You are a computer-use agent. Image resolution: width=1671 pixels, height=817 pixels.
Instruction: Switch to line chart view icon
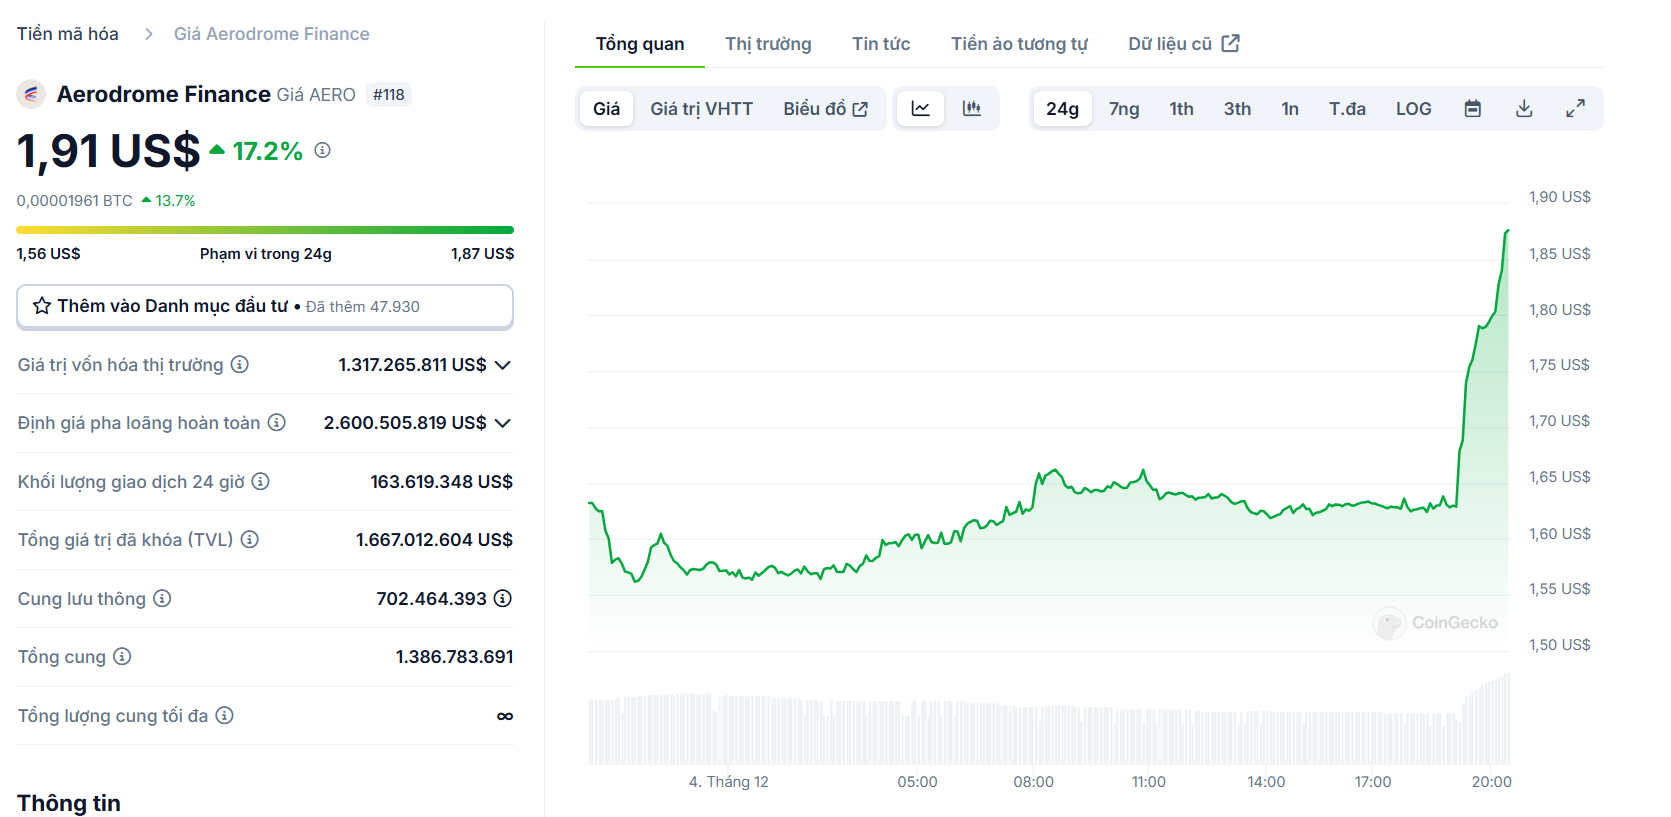(x=921, y=108)
